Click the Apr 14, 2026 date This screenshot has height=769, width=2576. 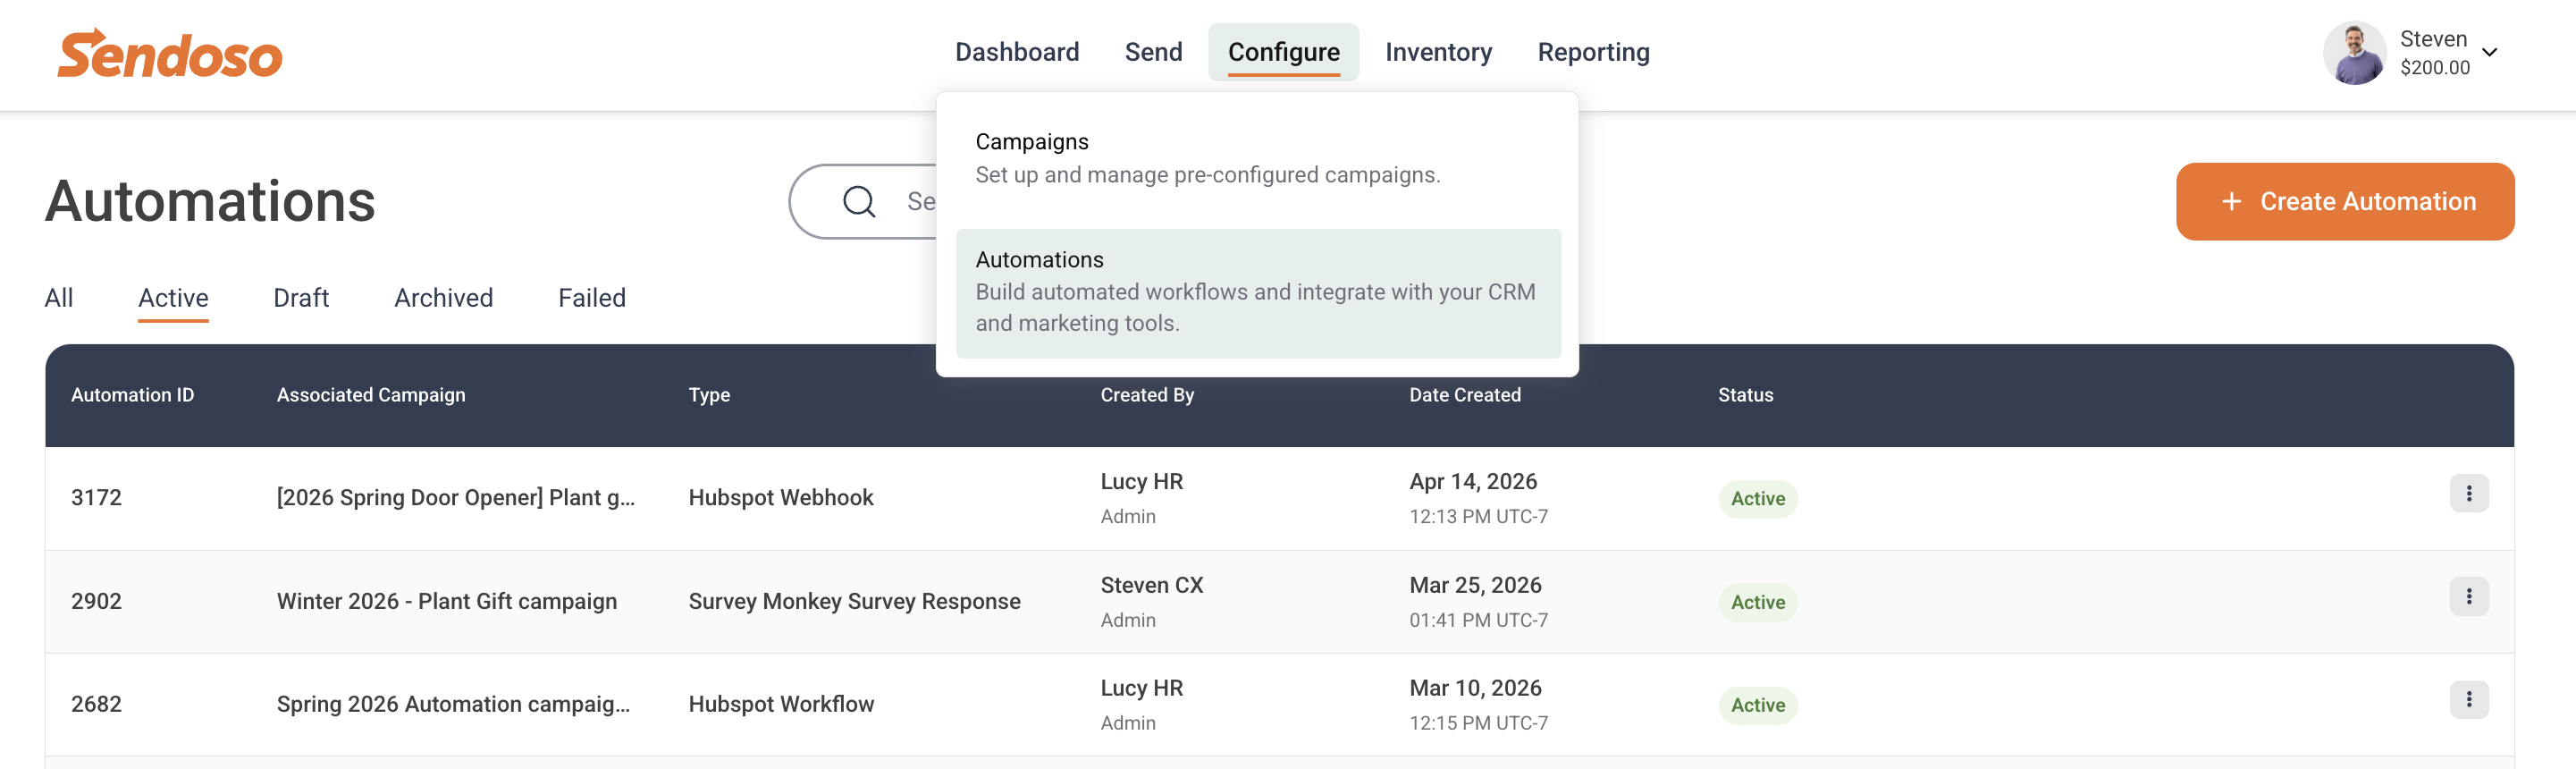pyautogui.click(x=1472, y=481)
